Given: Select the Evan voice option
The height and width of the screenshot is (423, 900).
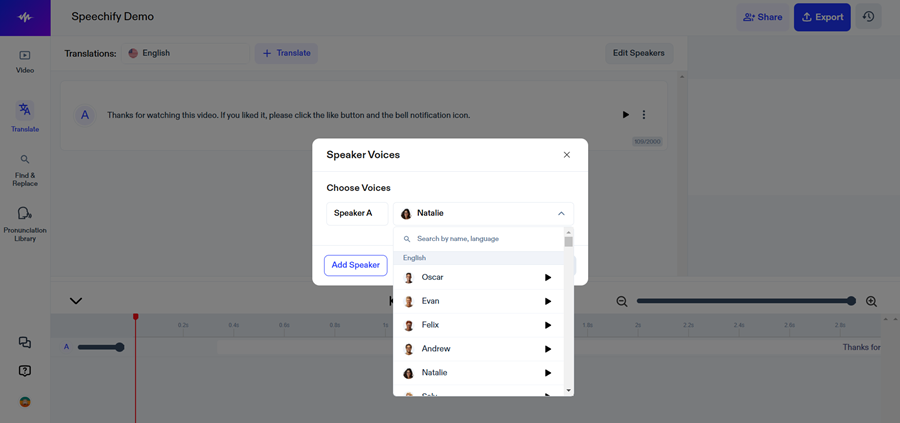Looking at the screenshot, I should pyautogui.click(x=431, y=301).
